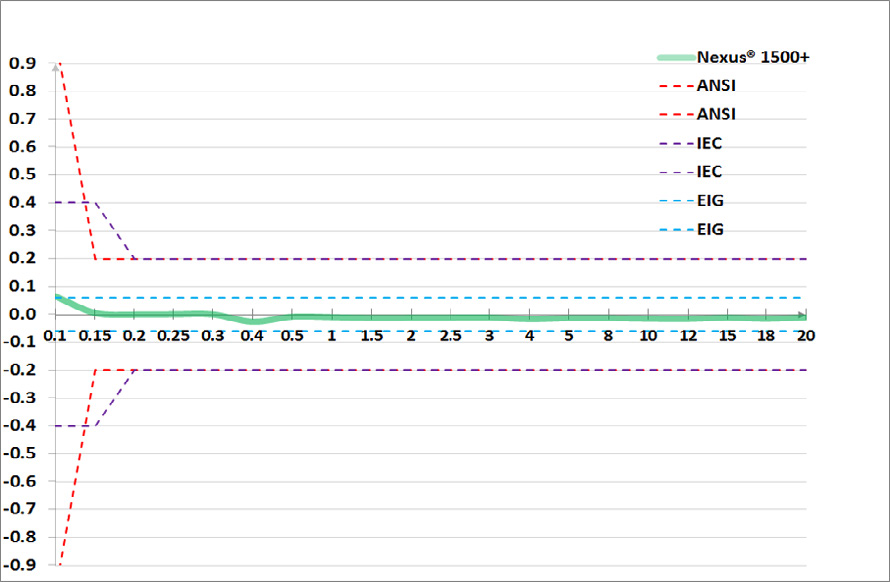Image resolution: width=890 pixels, height=582 pixels.
Task: Select the green Nexus 1500+ legend line sample
Action: coord(677,57)
